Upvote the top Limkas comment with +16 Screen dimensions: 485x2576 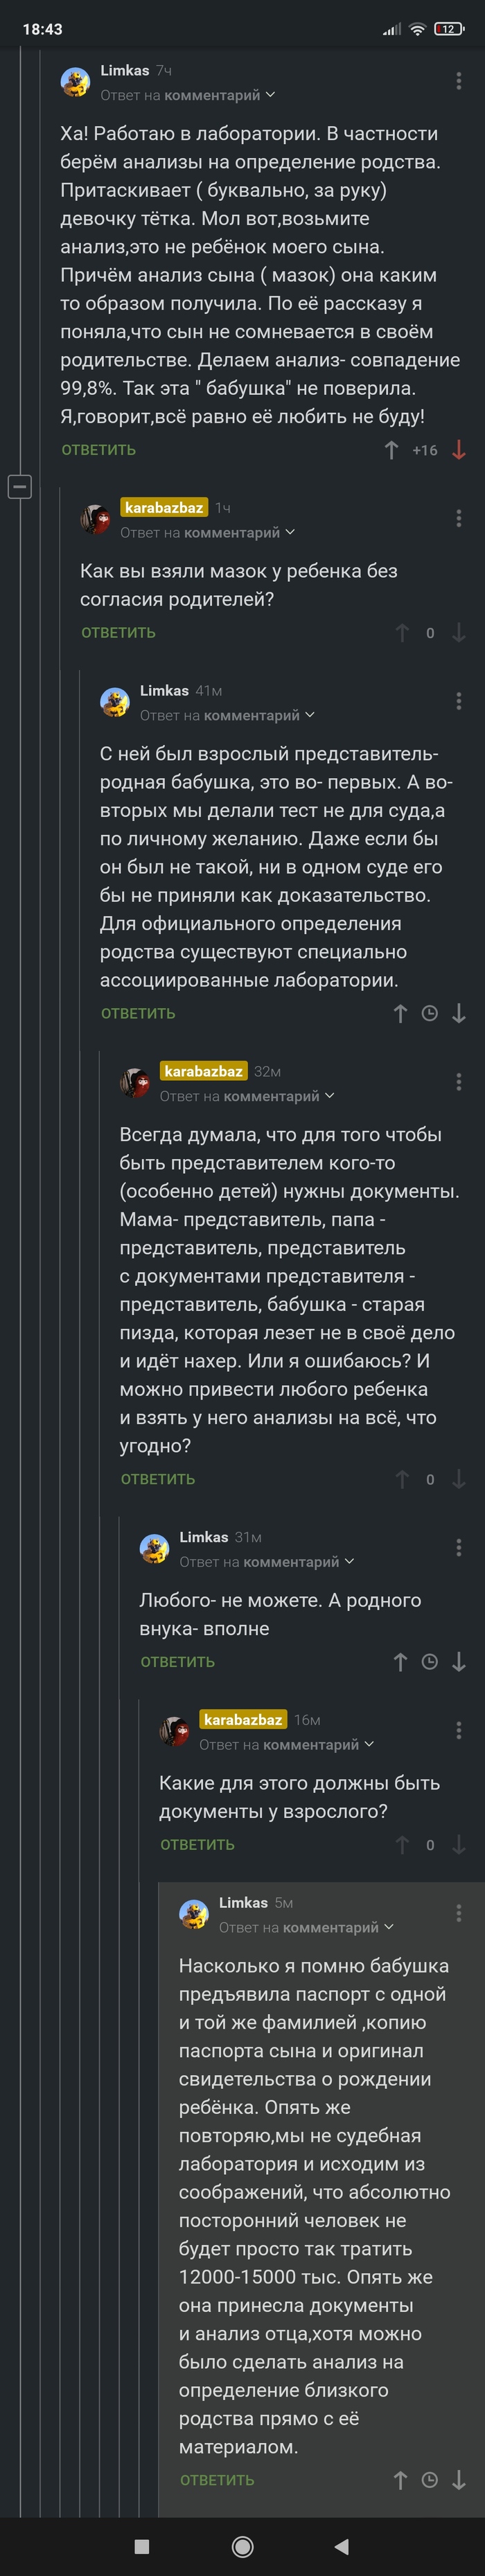pyautogui.click(x=391, y=450)
